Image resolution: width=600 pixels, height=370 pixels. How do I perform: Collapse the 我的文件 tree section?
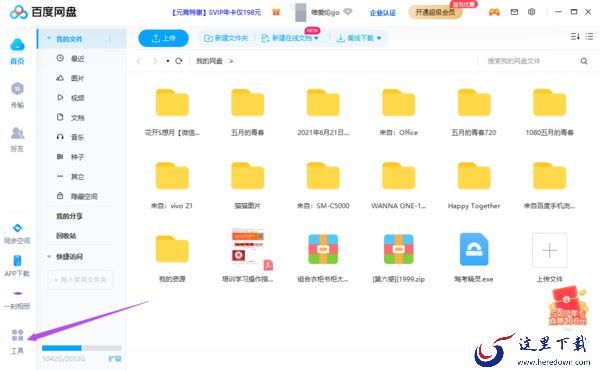(x=49, y=39)
